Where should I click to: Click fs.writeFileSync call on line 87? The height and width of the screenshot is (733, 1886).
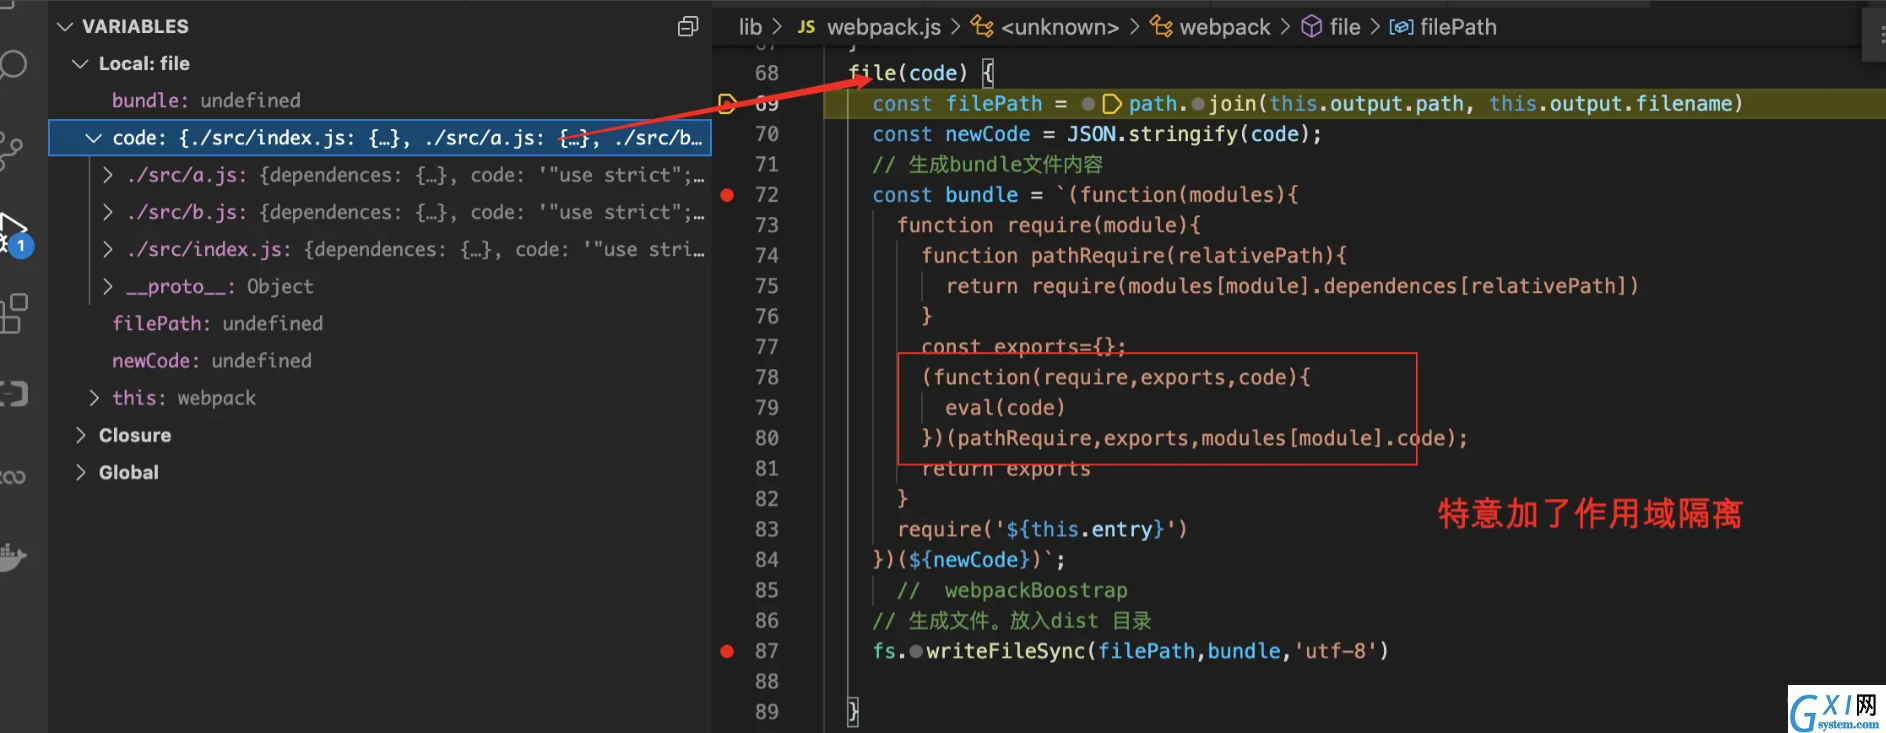point(1130,651)
